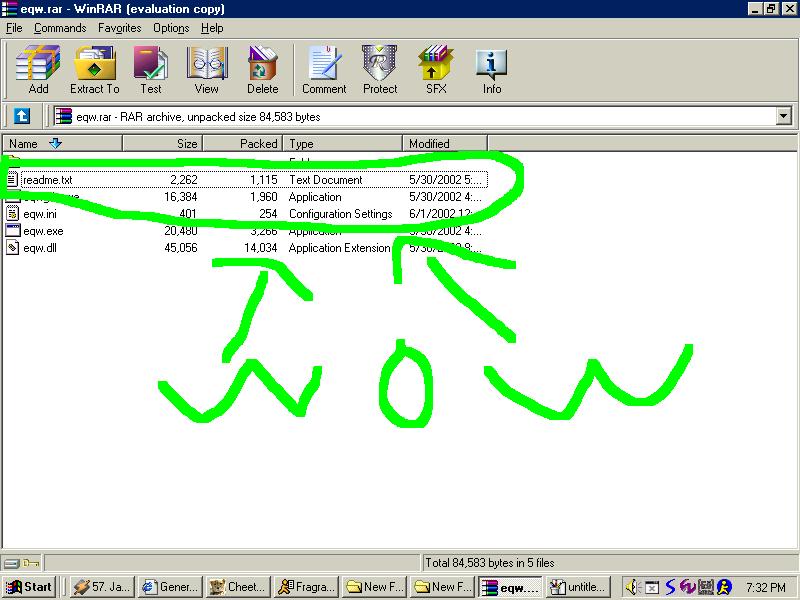This screenshot has height=600, width=800.
Task: Click the Protect toolbar icon
Action: 380,69
